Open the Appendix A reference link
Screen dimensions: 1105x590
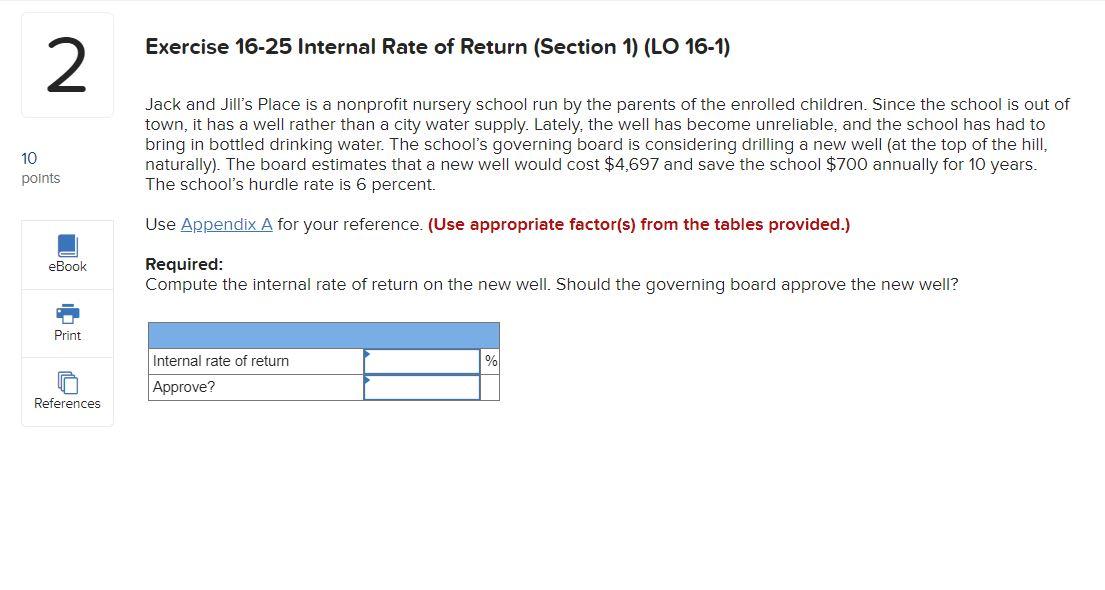point(225,224)
